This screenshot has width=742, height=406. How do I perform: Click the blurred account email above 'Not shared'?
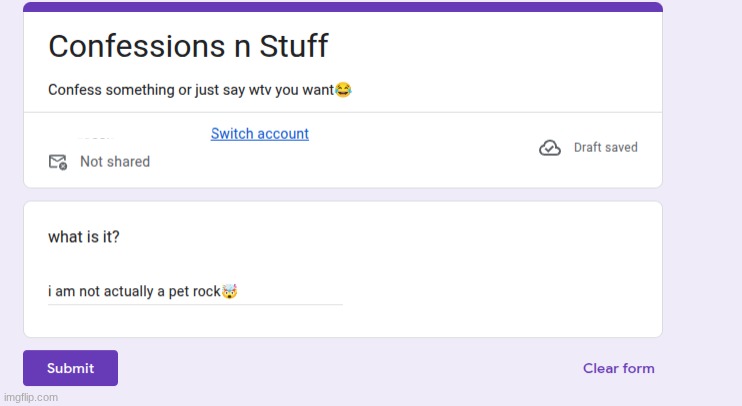pos(97,135)
